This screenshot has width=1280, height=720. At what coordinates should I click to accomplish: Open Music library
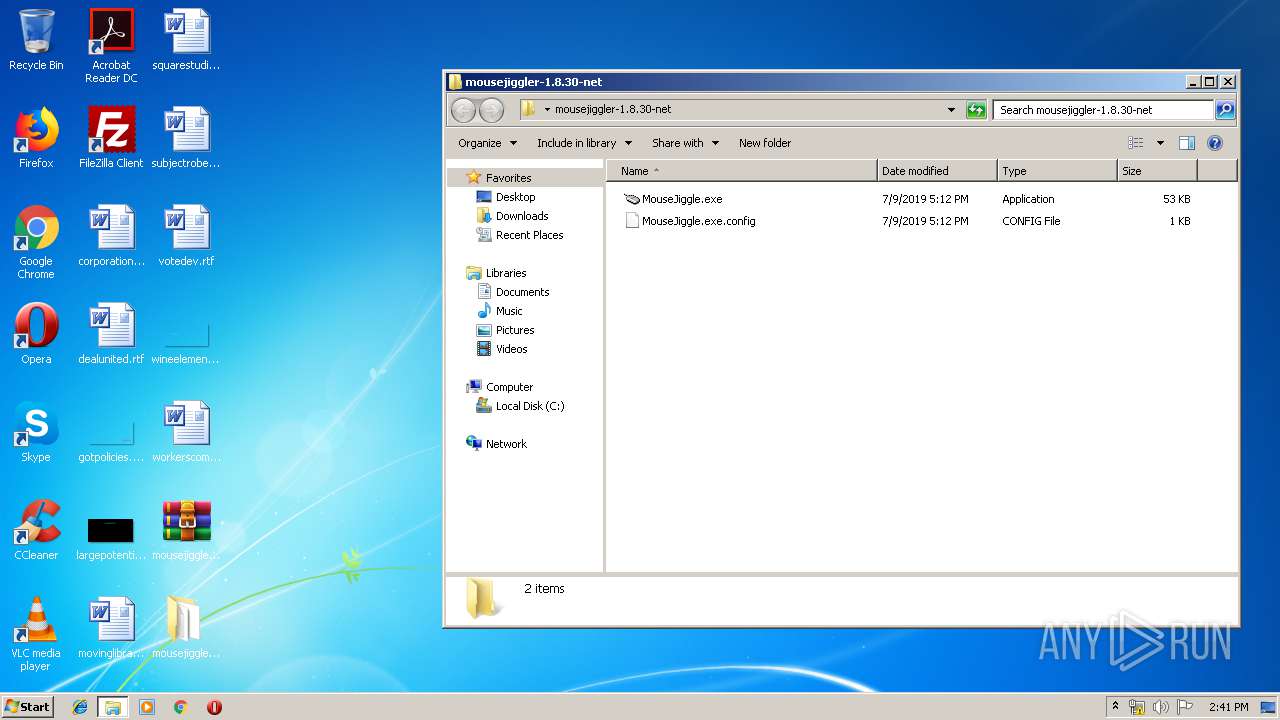pyautogui.click(x=509, y=311)
